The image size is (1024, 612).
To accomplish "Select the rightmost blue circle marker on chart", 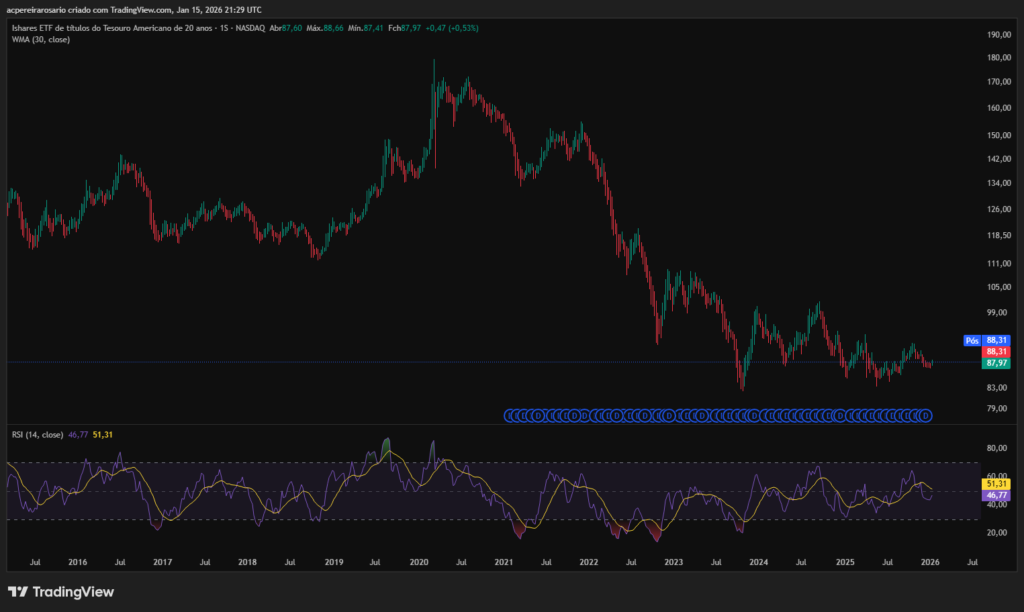I will click(x=926, y=413).
